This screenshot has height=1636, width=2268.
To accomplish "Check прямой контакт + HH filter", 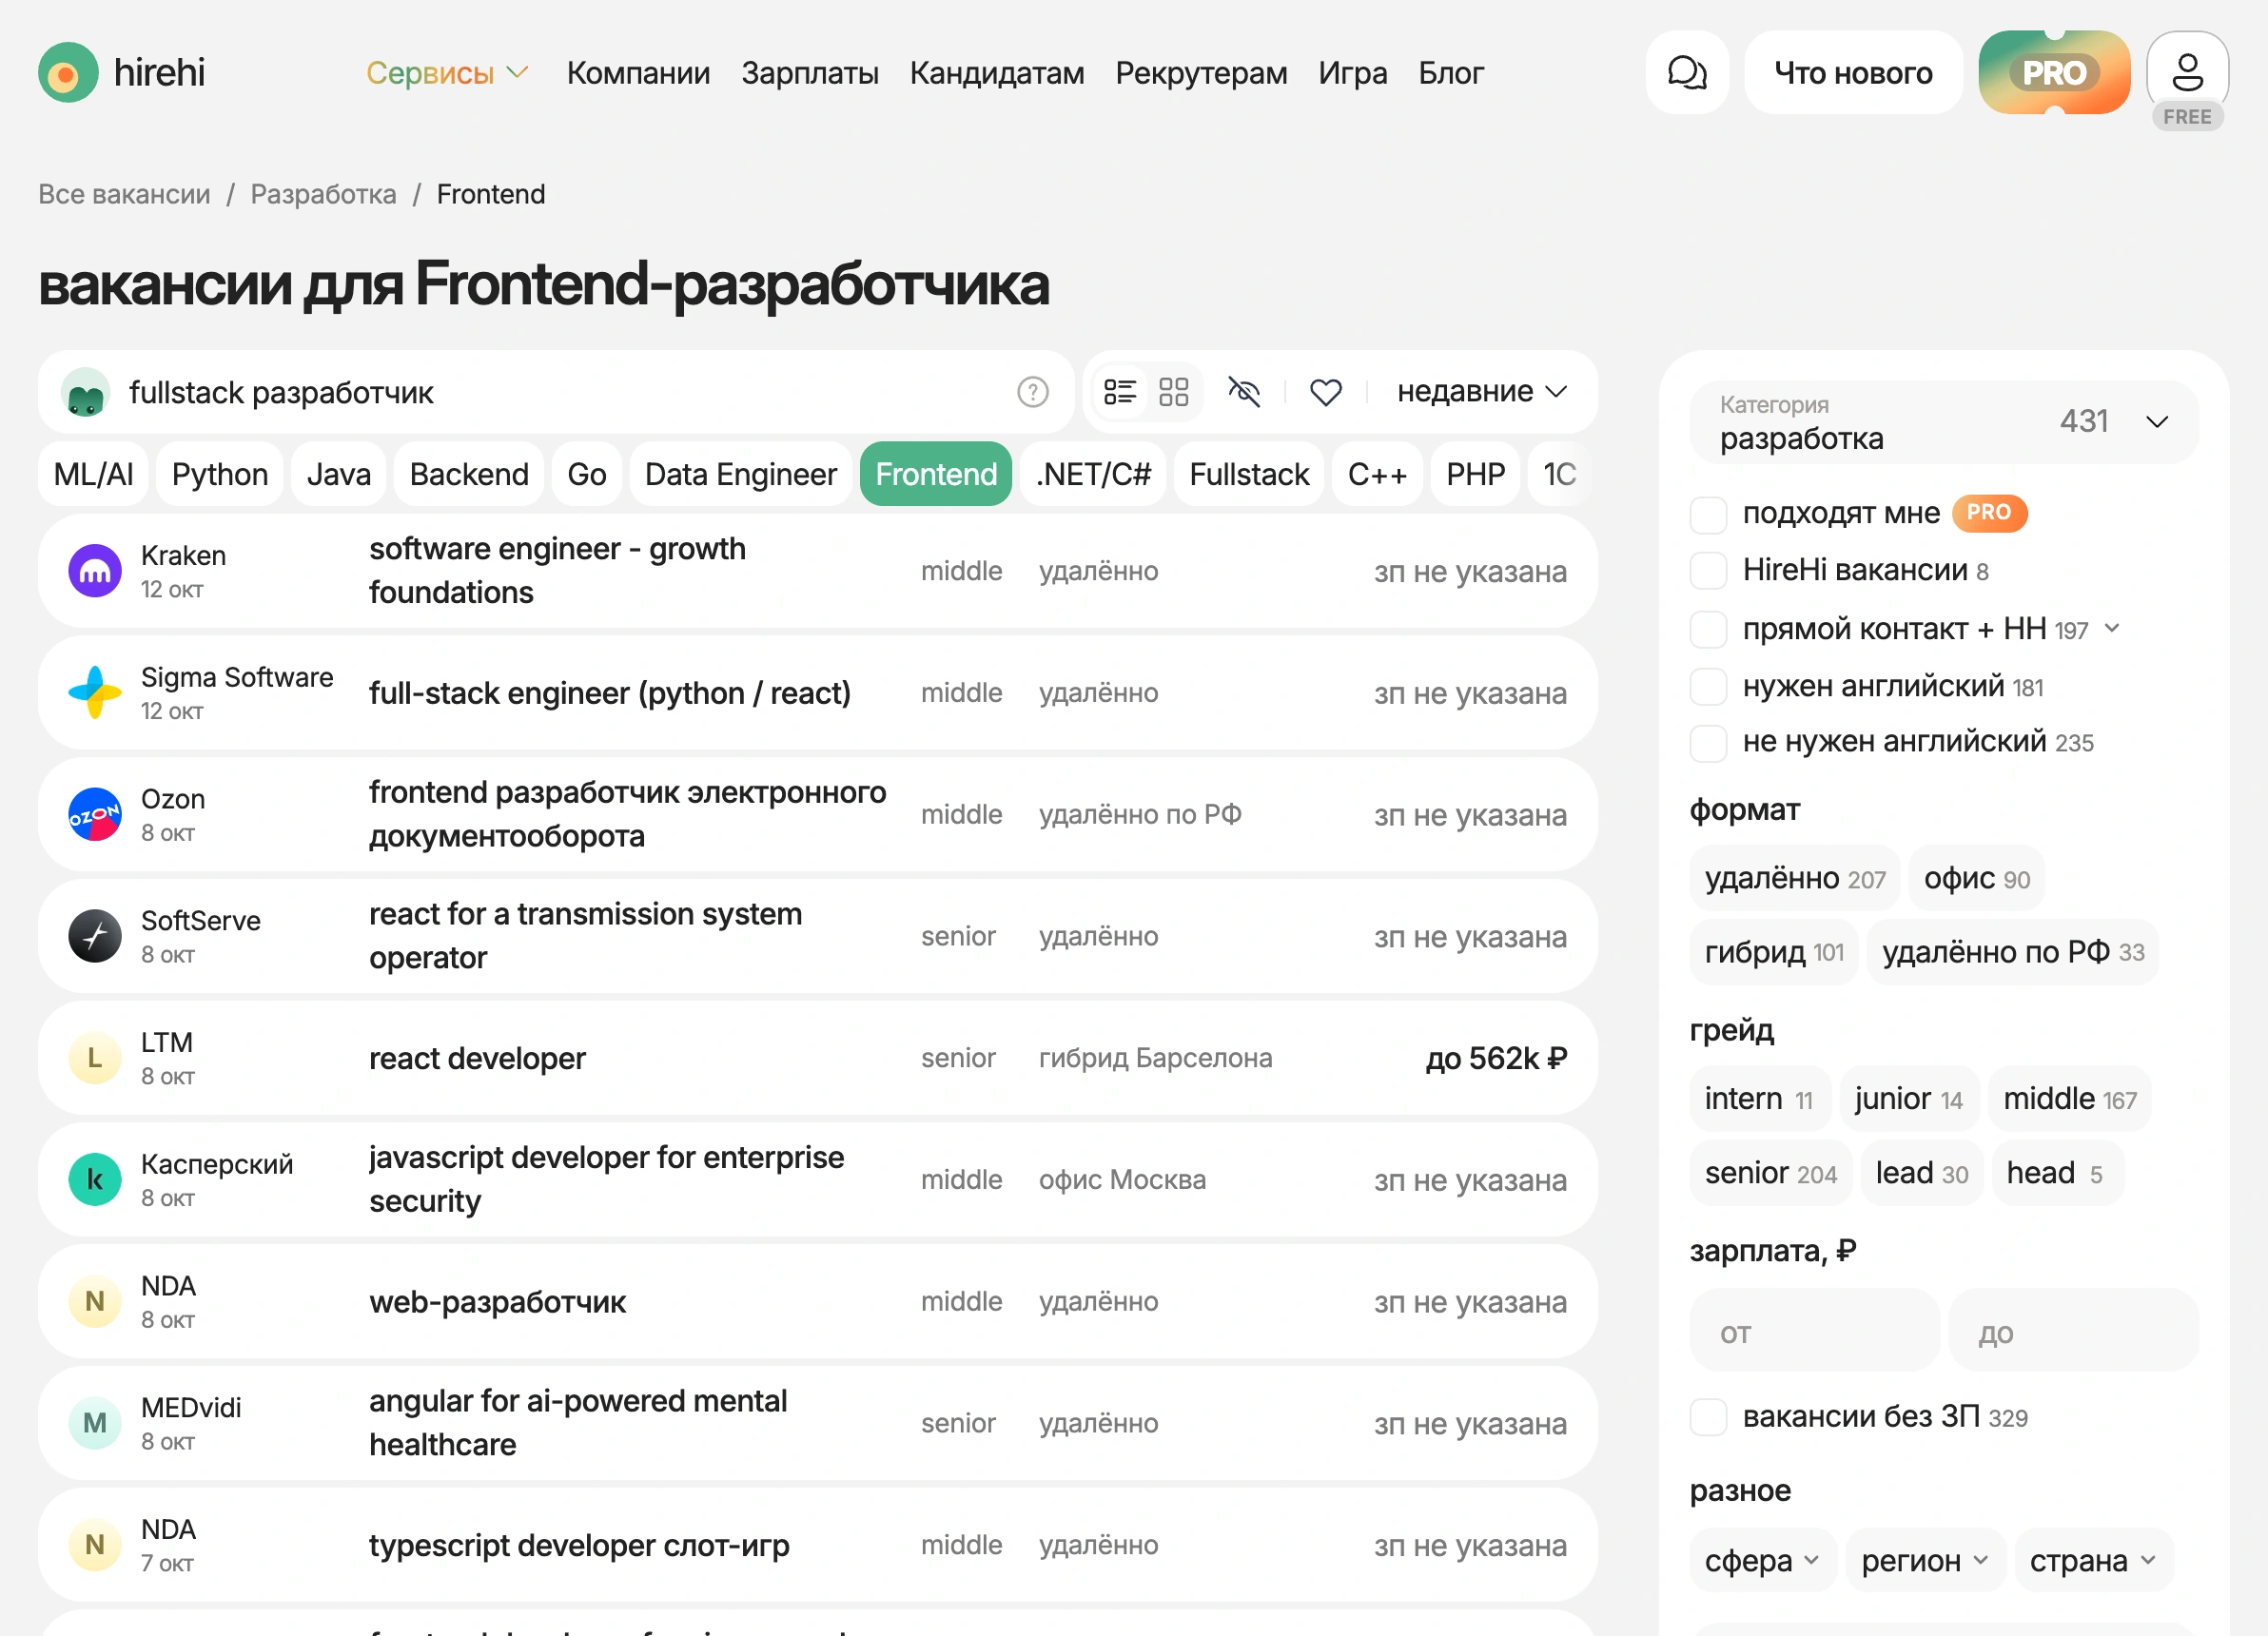I will tap(1708, 630).
